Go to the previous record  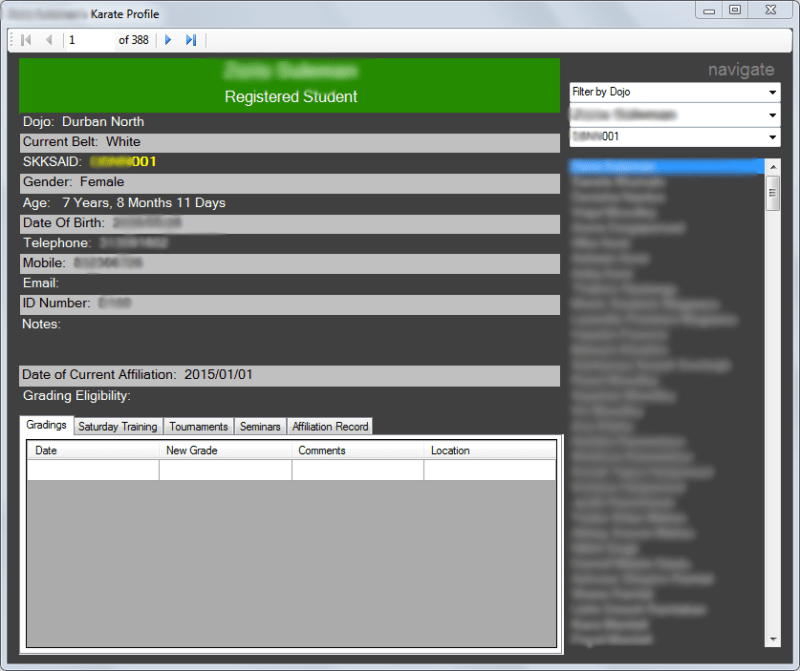(48, 40)
